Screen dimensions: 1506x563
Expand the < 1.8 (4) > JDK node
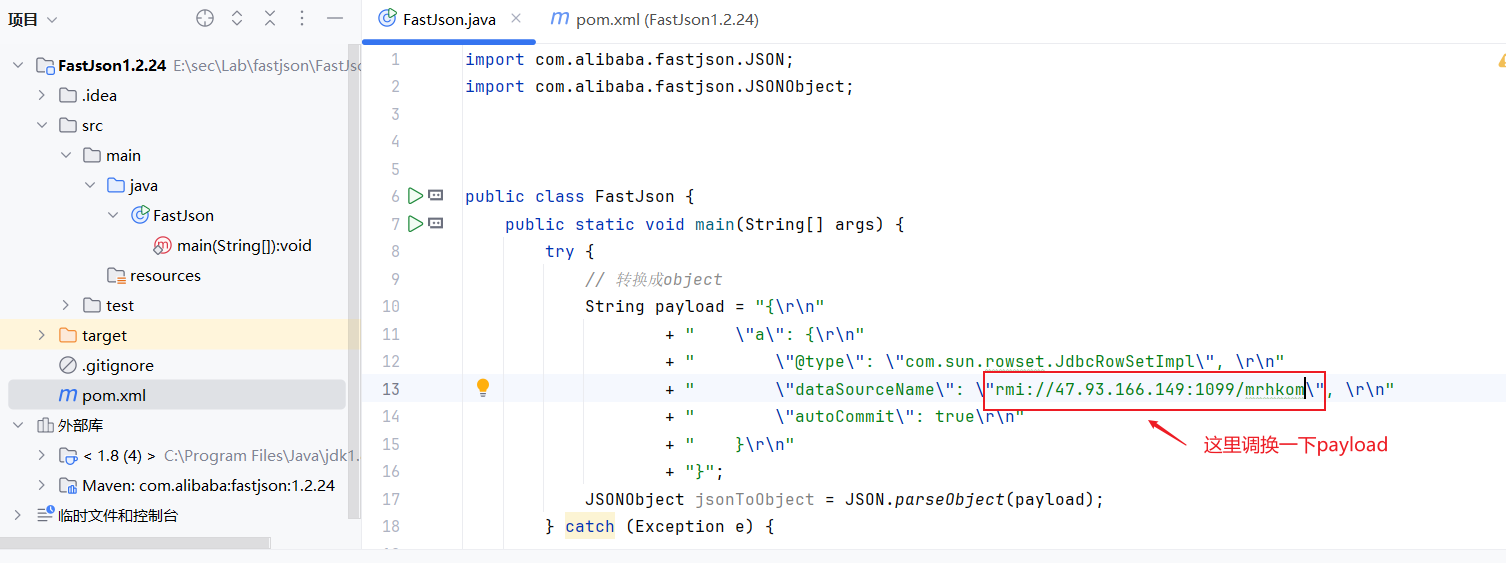point(41,455)
